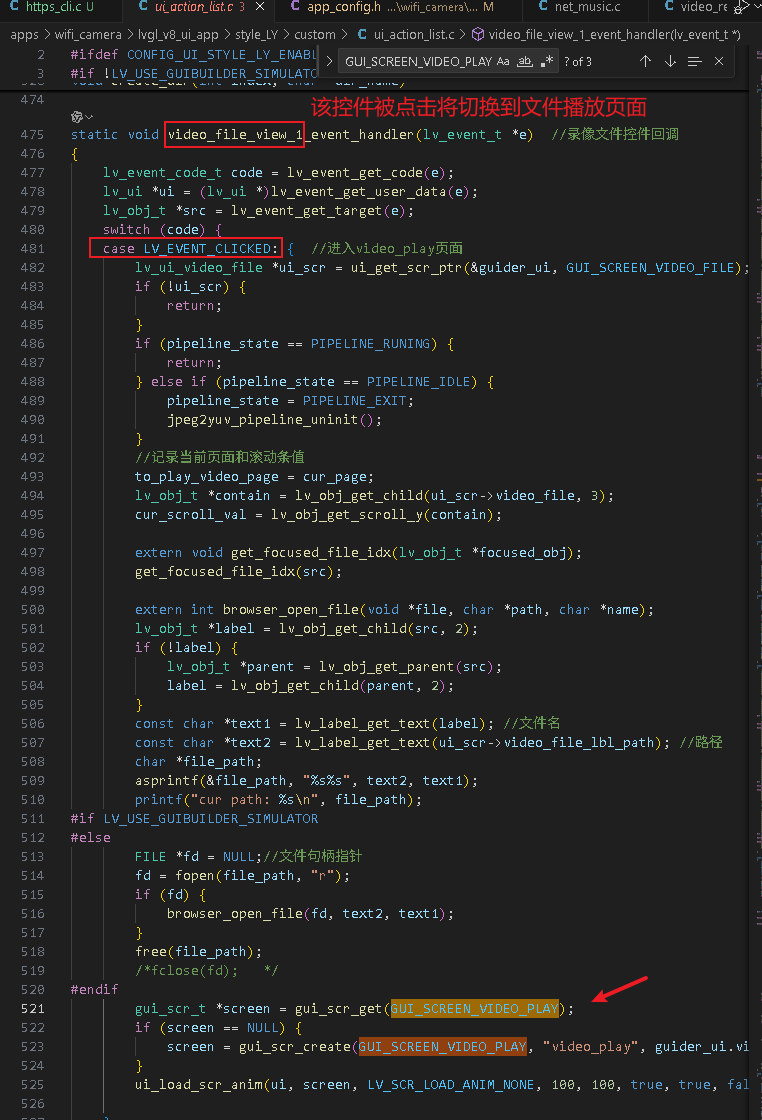The image size is (762, 1120).
Task: Click the C icon on net_music.c tab
Action: coord(543,6)
